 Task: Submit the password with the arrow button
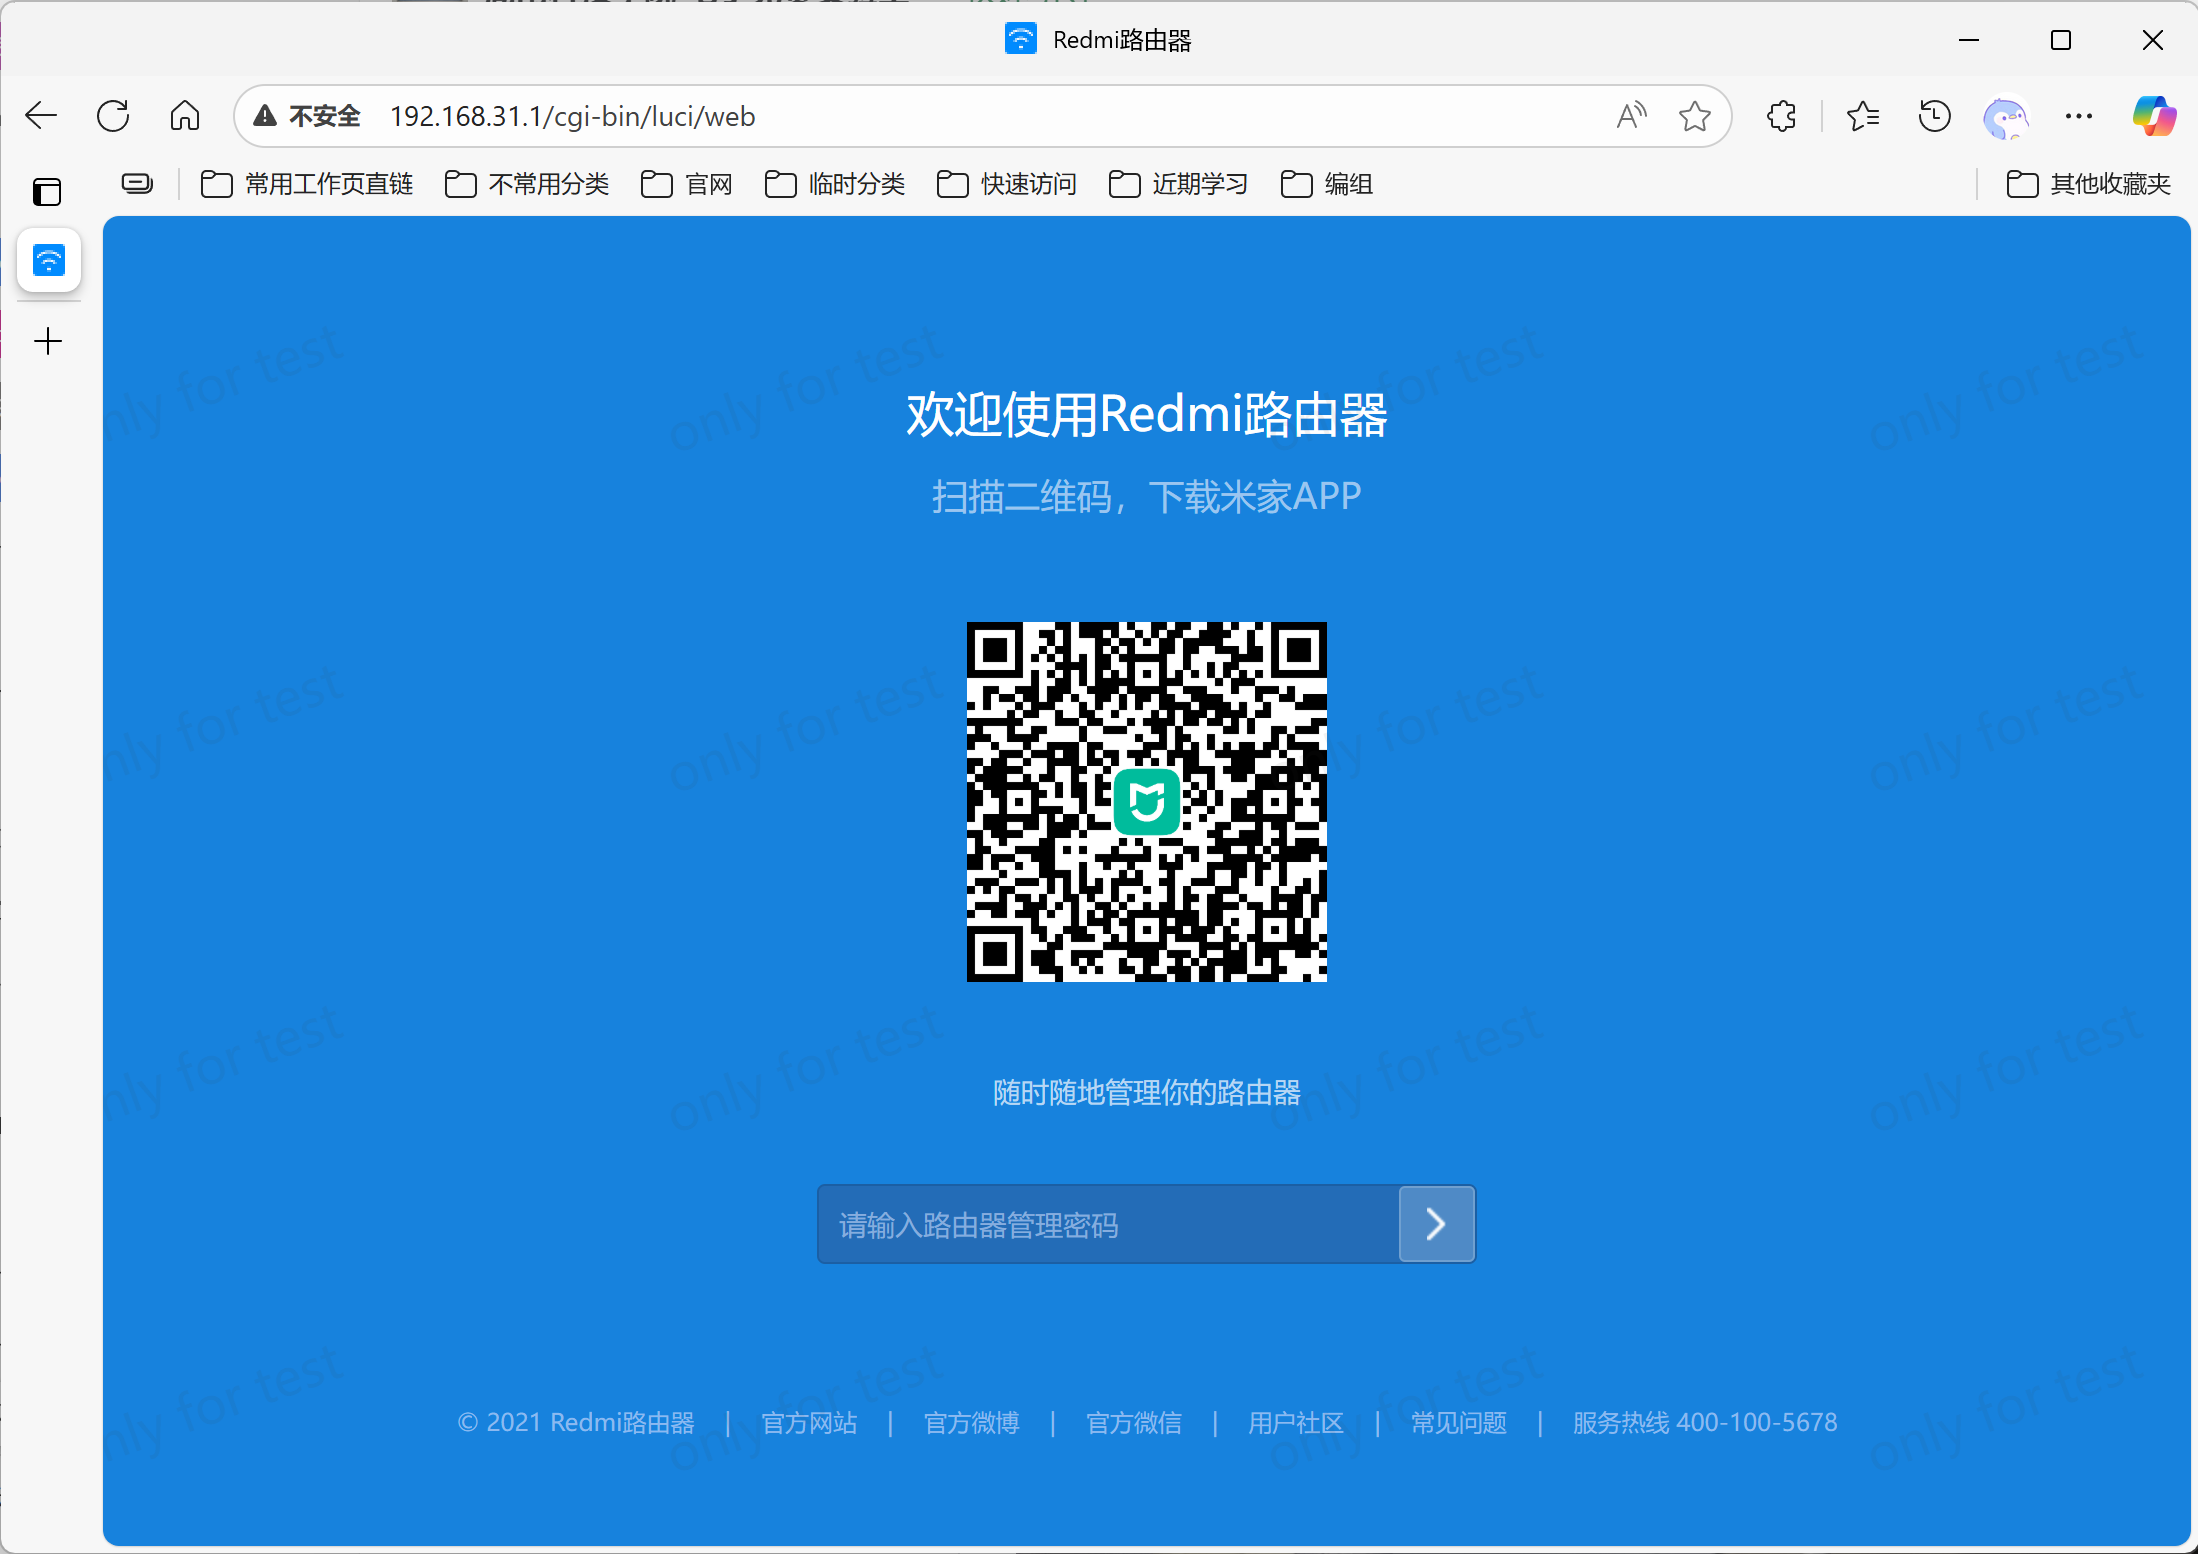(1436, 1224)
